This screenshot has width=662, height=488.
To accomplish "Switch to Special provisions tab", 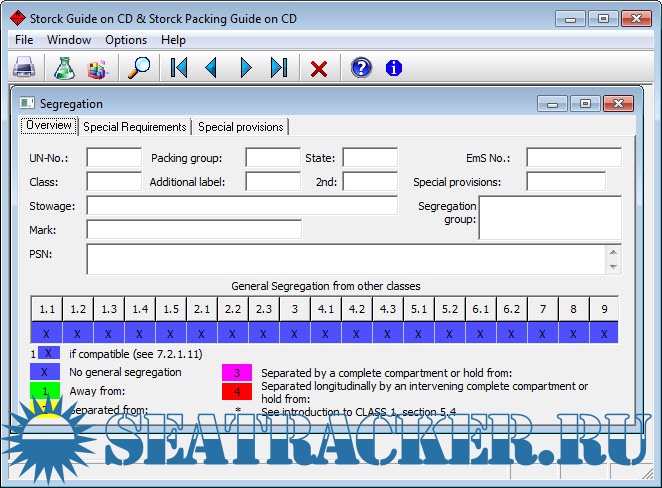I will click(x=241, y=127).
